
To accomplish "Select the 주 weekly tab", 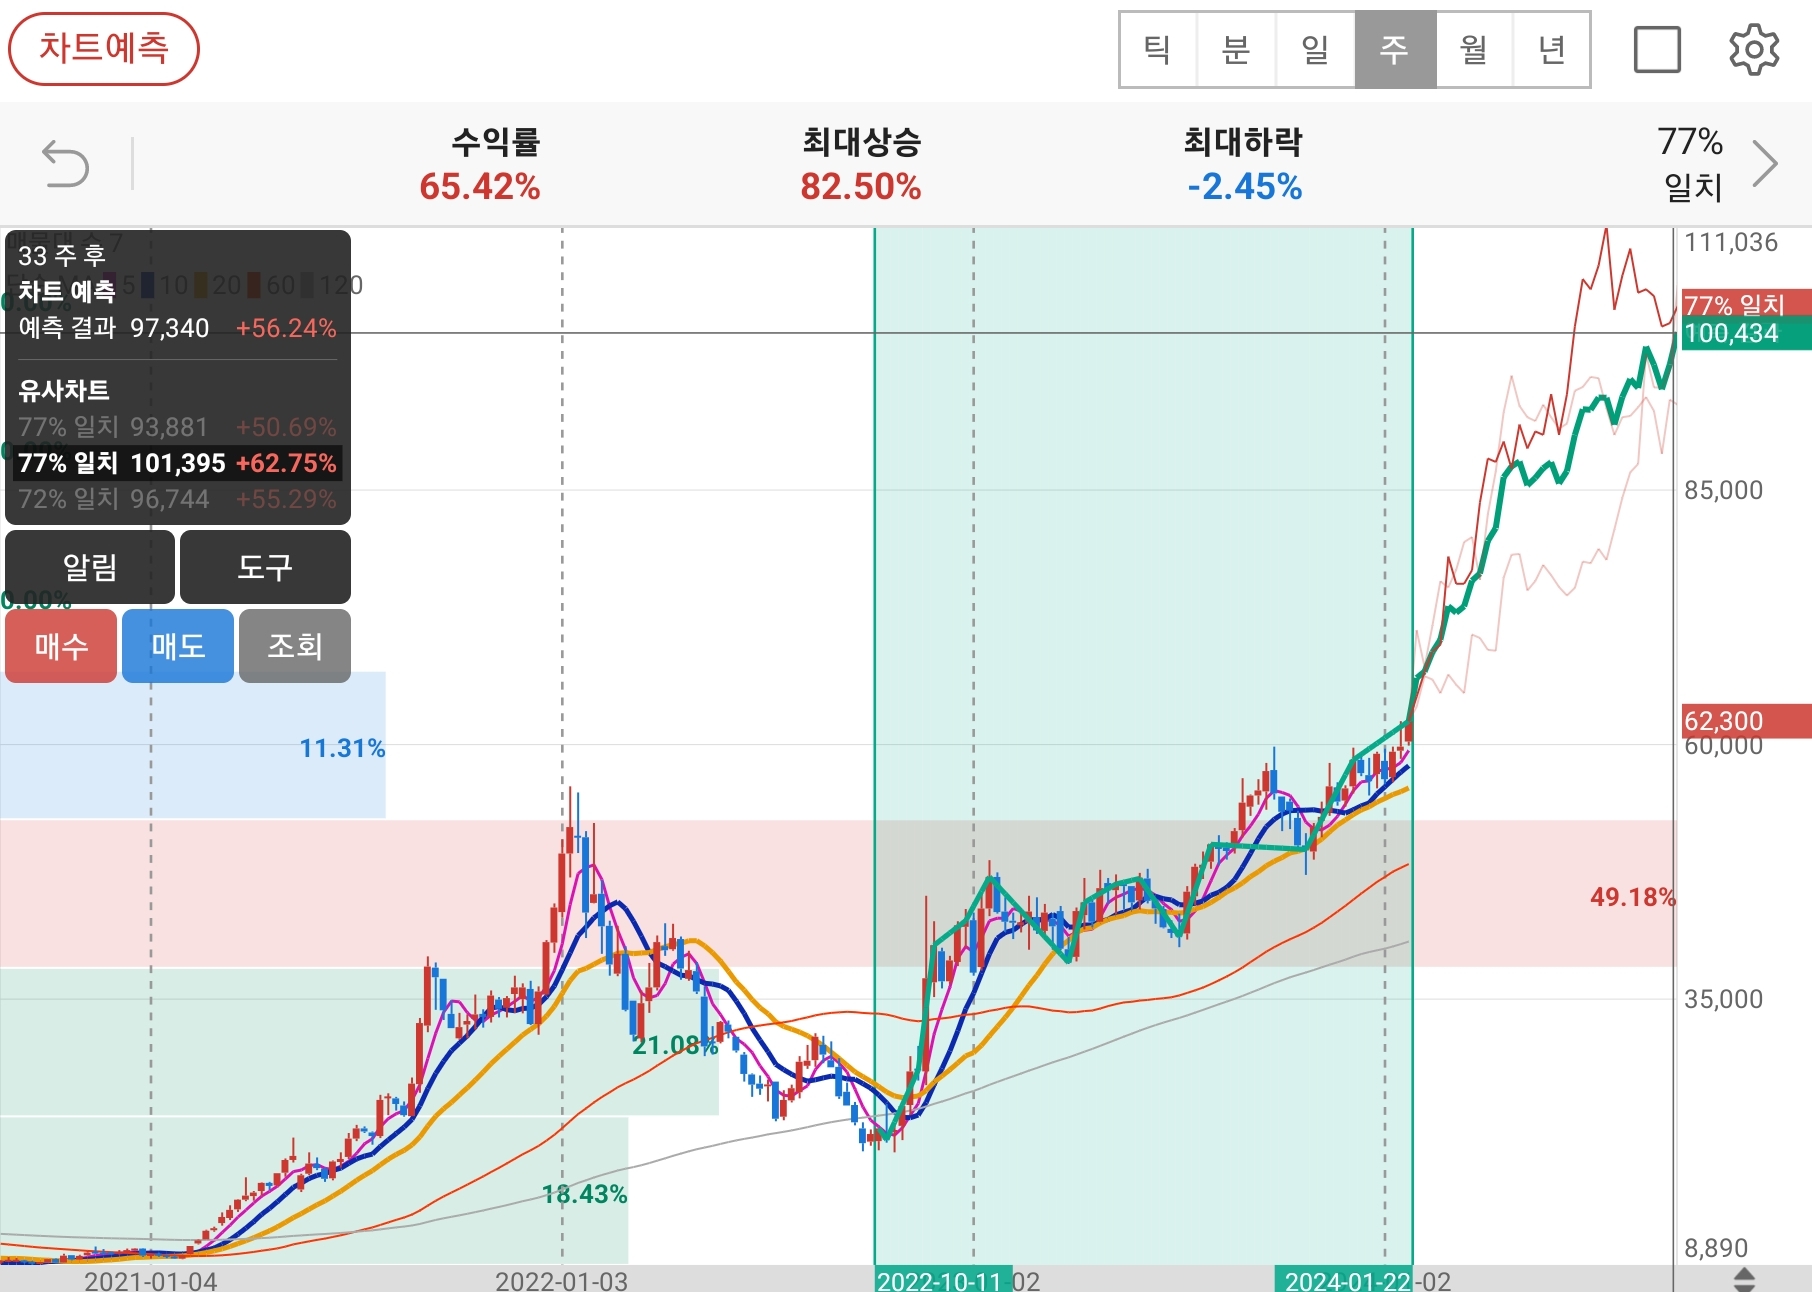I will coord(1395,50).
